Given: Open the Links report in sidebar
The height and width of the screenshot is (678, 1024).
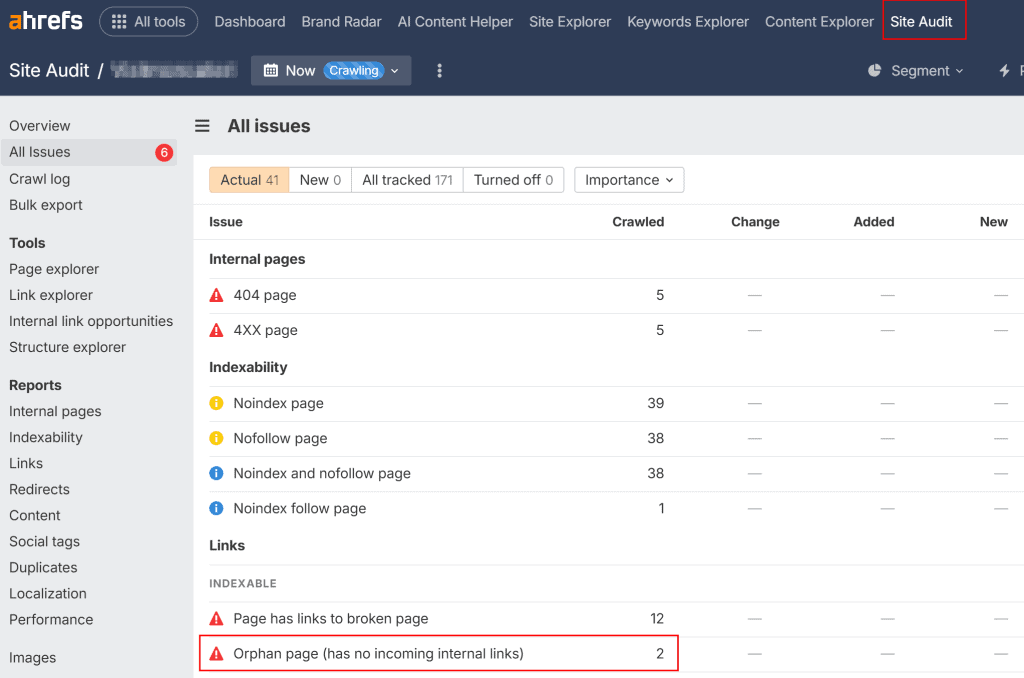Looking at the screenshot, I should click(26, 464).
